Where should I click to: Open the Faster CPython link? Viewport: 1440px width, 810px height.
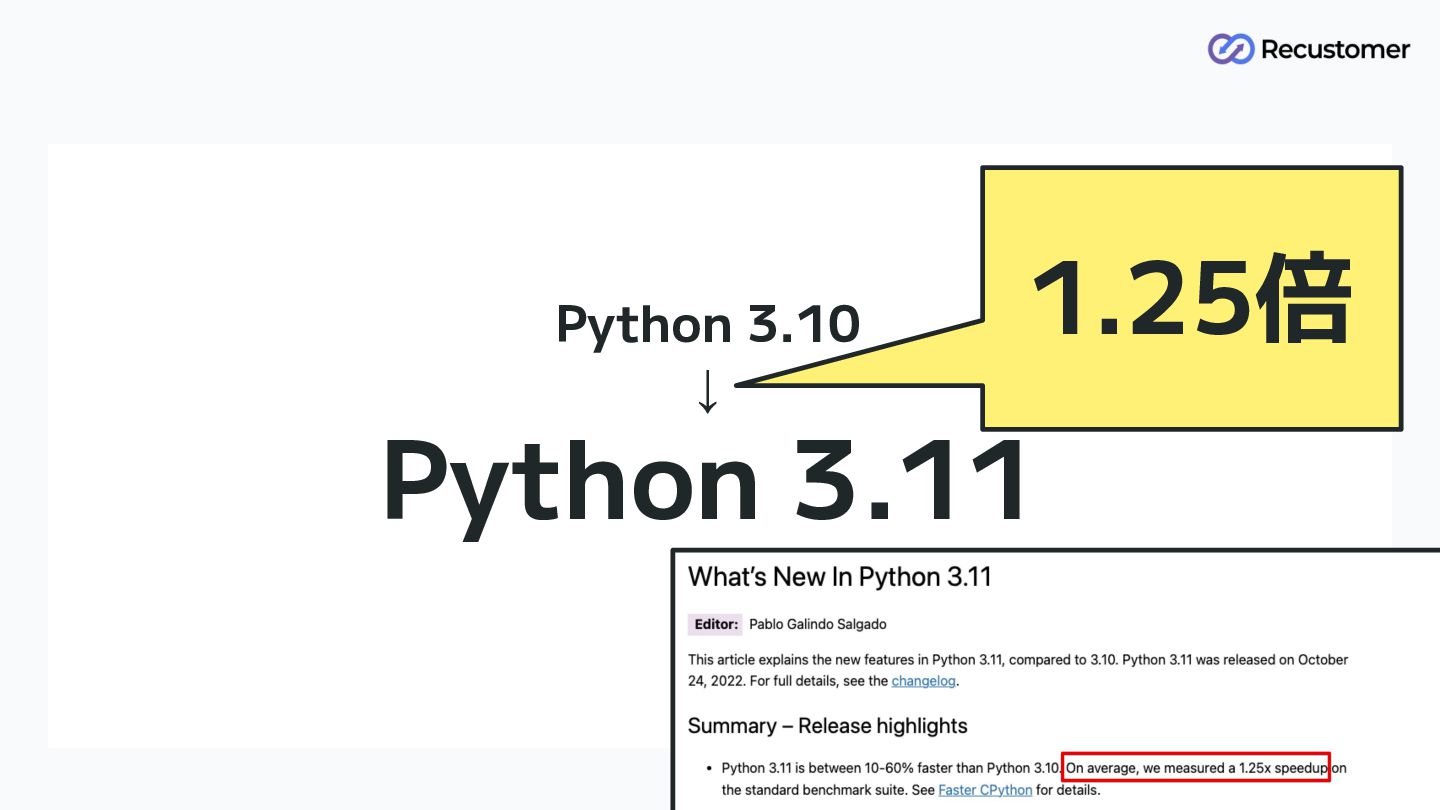(x=985, y=790)
